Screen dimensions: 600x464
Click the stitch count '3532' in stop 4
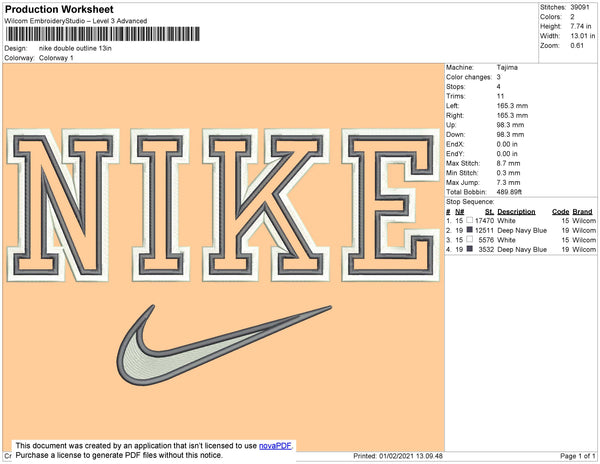486,249
